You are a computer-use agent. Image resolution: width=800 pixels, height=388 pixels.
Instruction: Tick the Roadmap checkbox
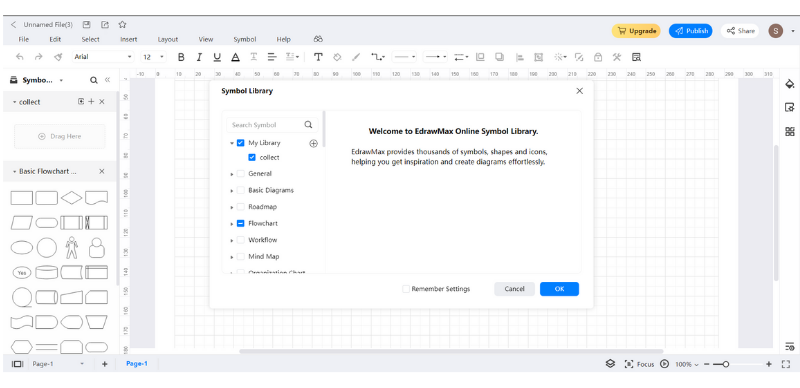[x=240, y=207]
